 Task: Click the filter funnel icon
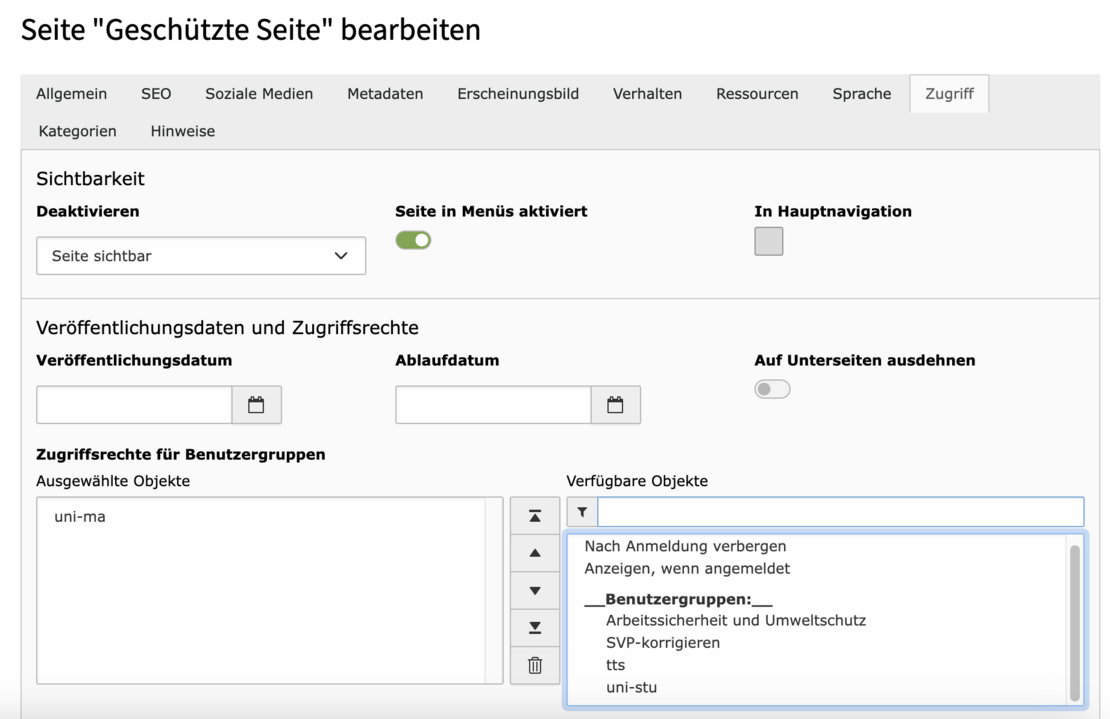(582, 512)
